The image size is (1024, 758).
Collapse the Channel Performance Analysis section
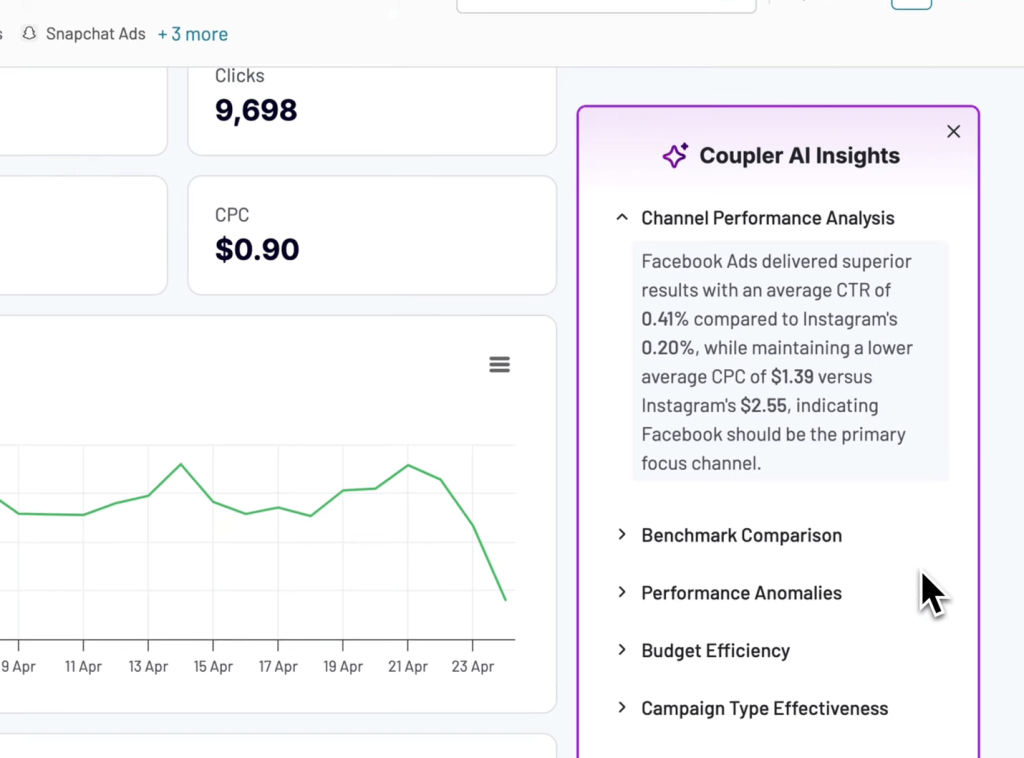[622, 218]
